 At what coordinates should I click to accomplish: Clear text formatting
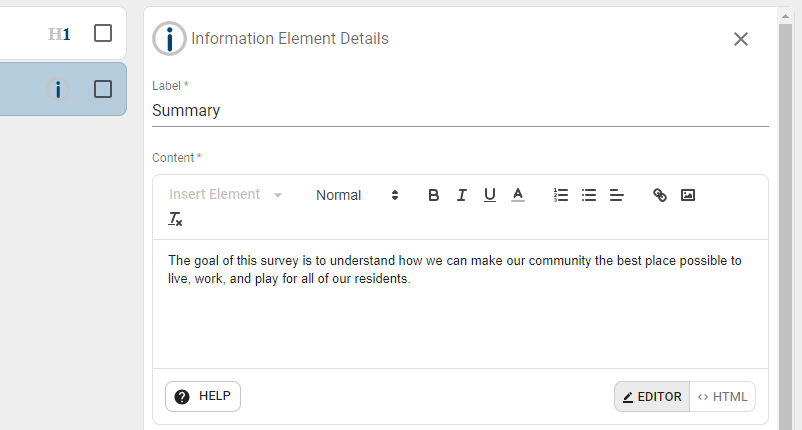point(175,219)
